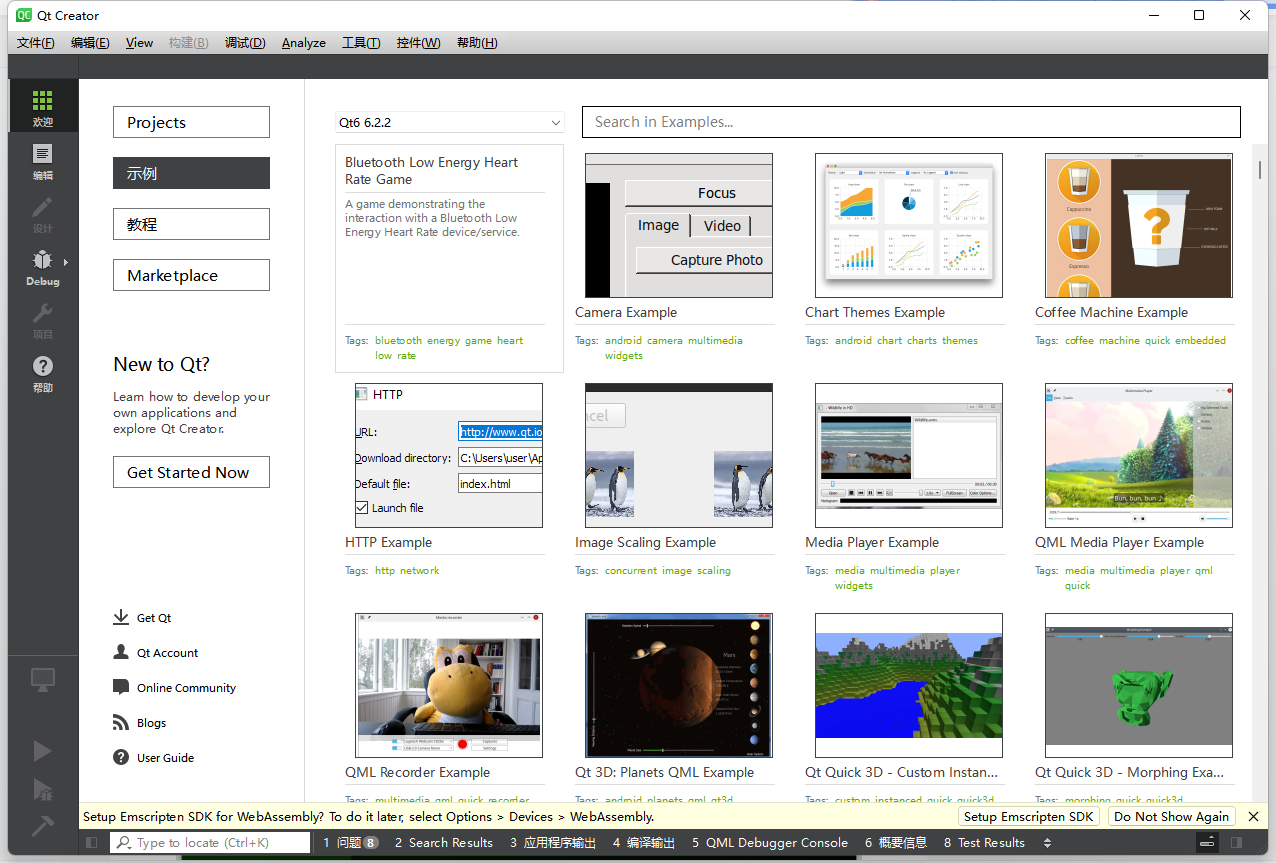Switch to 设计 (Design) mode
This screenshot has height=863, width=1276.
pos(42,214)
